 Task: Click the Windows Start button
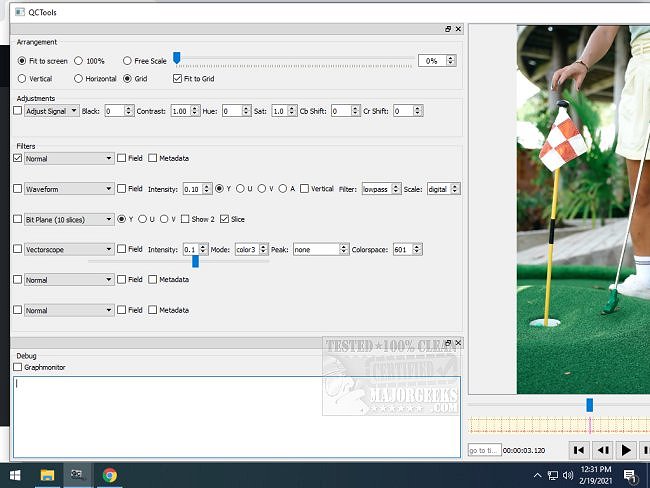pyautogui.click(x=15, y=475)
